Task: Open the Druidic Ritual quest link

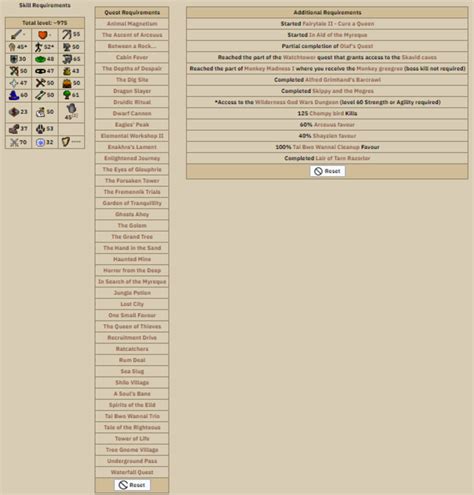Action: pos(132,102)
